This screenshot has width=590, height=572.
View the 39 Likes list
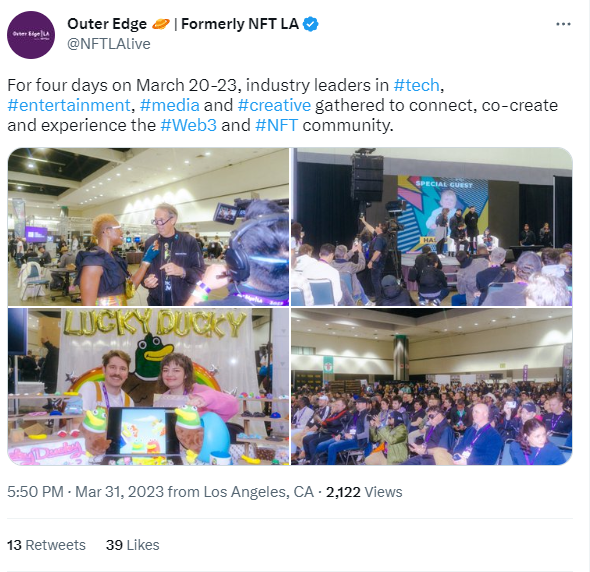pos(132,545)
